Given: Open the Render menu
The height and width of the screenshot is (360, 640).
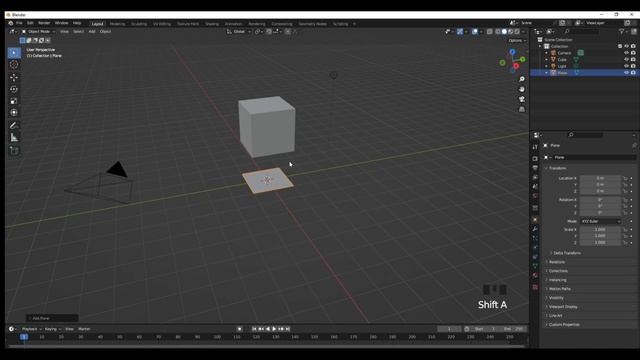Looking at the screenshot, I should (44, 23).
